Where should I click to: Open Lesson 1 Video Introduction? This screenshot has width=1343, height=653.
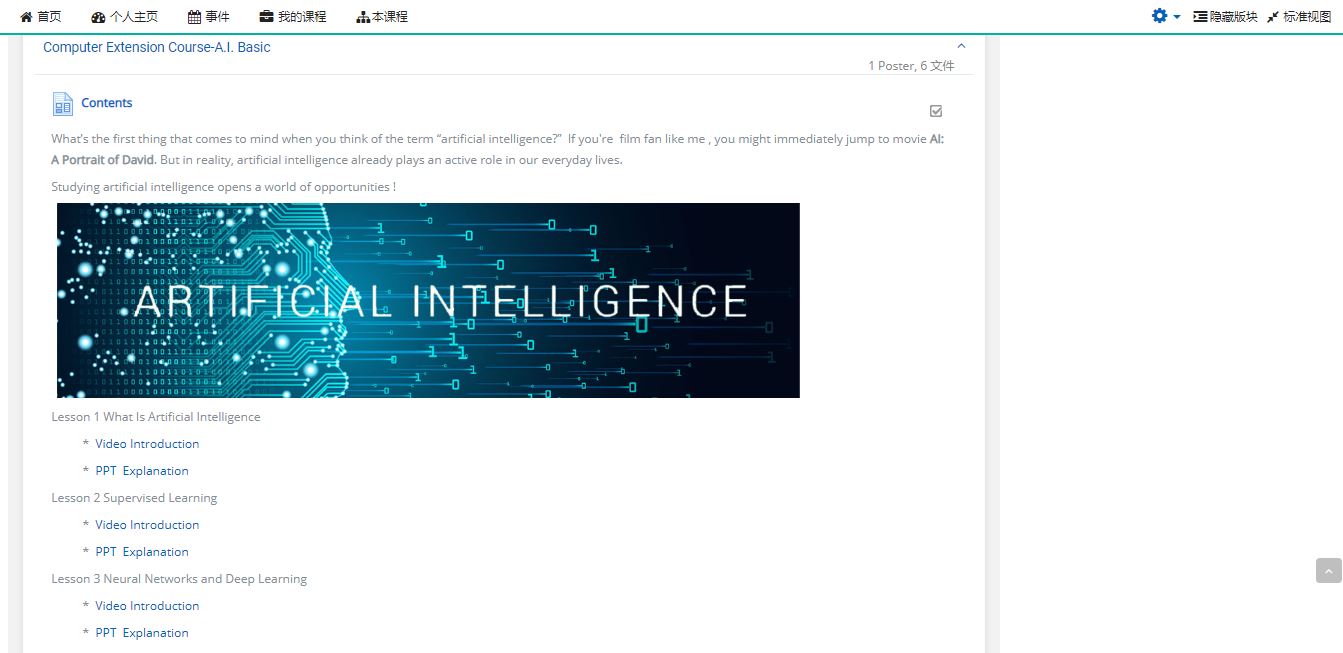[147, 444]
